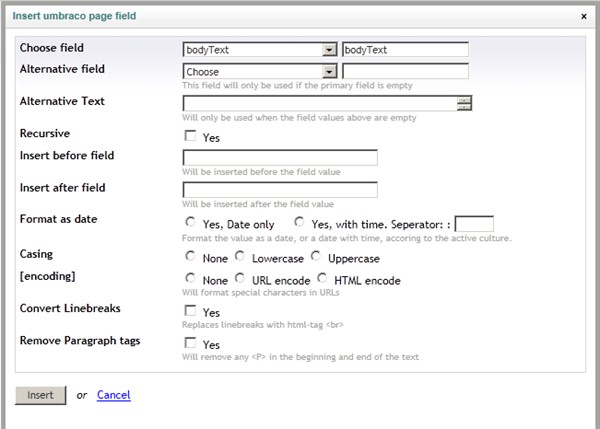The height and width of the screenshot is (429, 600).
Task: Focus the Insert before field input
Action: pyautogui.click(x=280, y=157)
